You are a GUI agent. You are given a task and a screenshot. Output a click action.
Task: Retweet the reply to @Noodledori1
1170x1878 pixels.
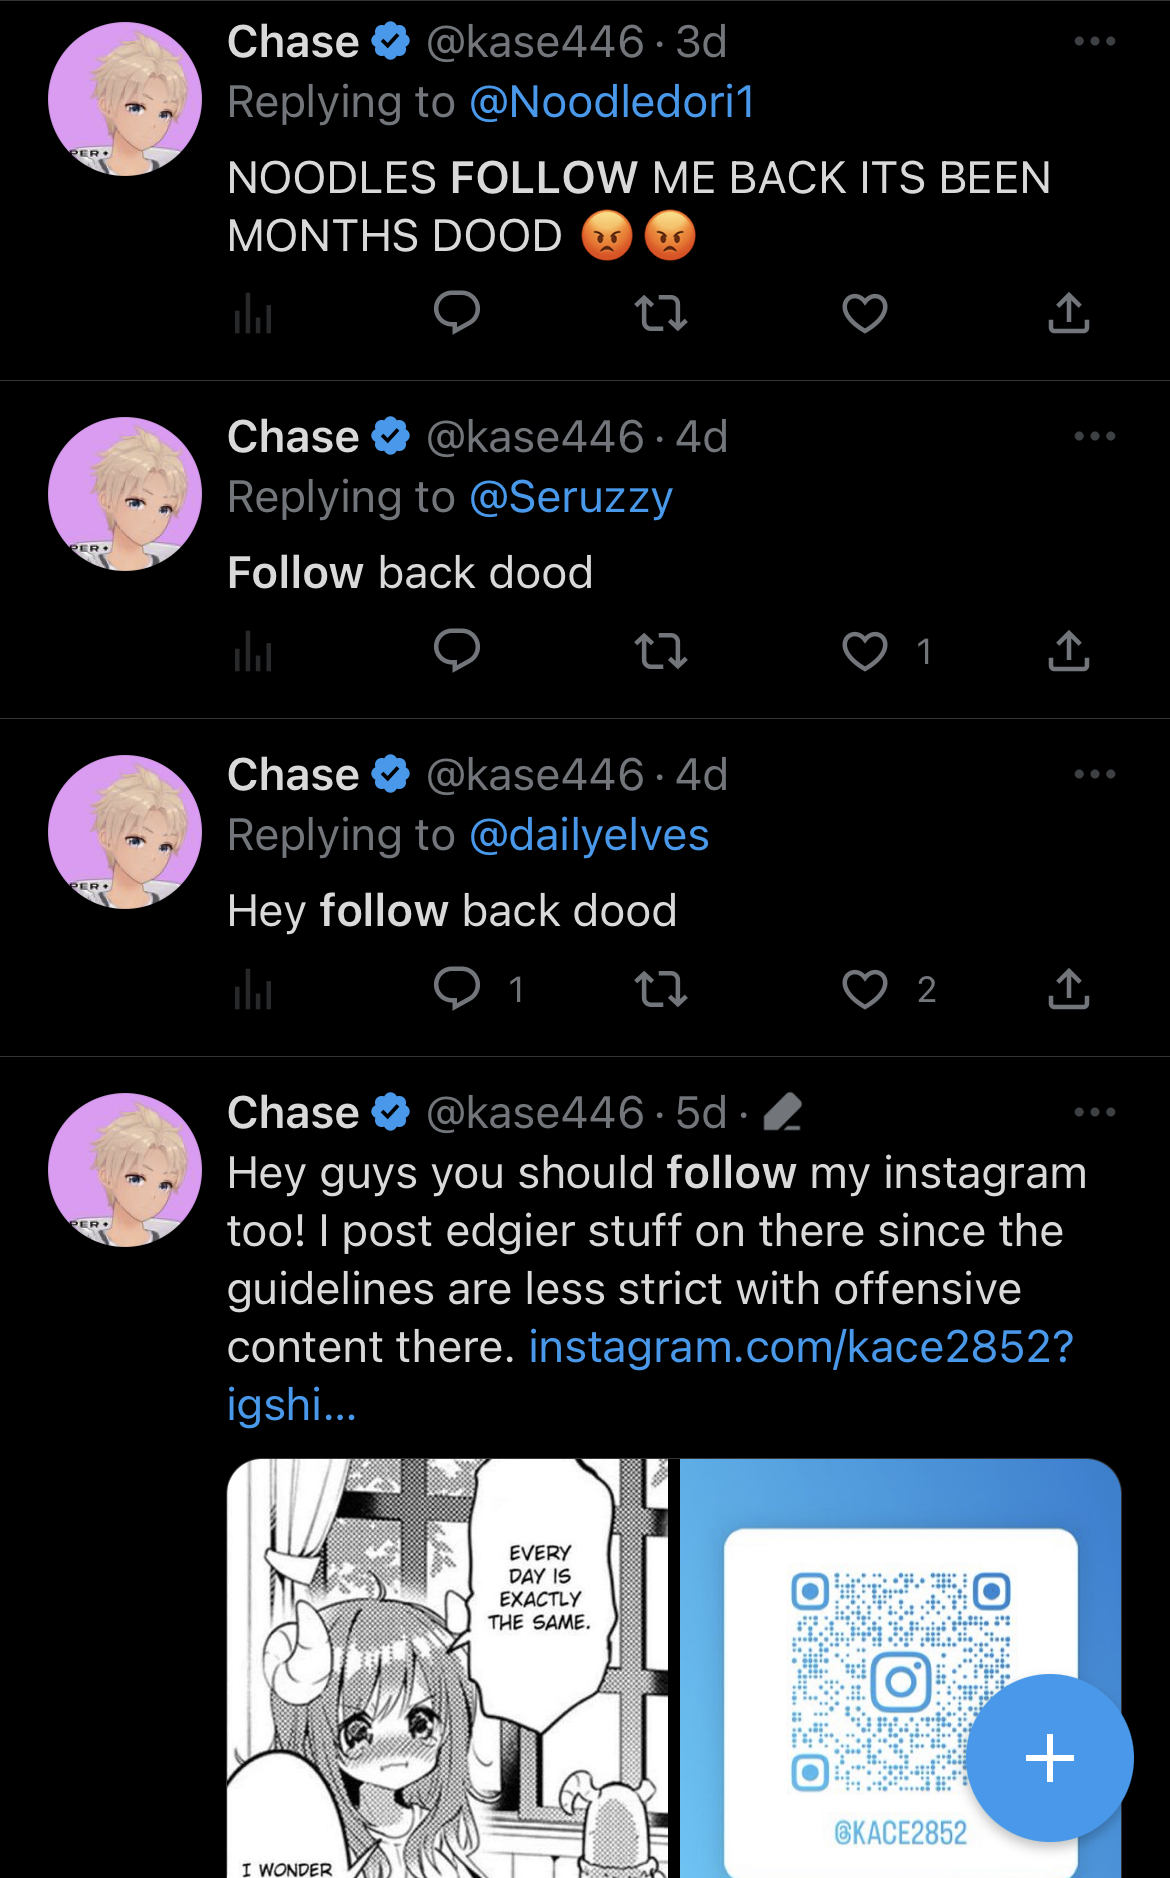[x=661, y=313]
